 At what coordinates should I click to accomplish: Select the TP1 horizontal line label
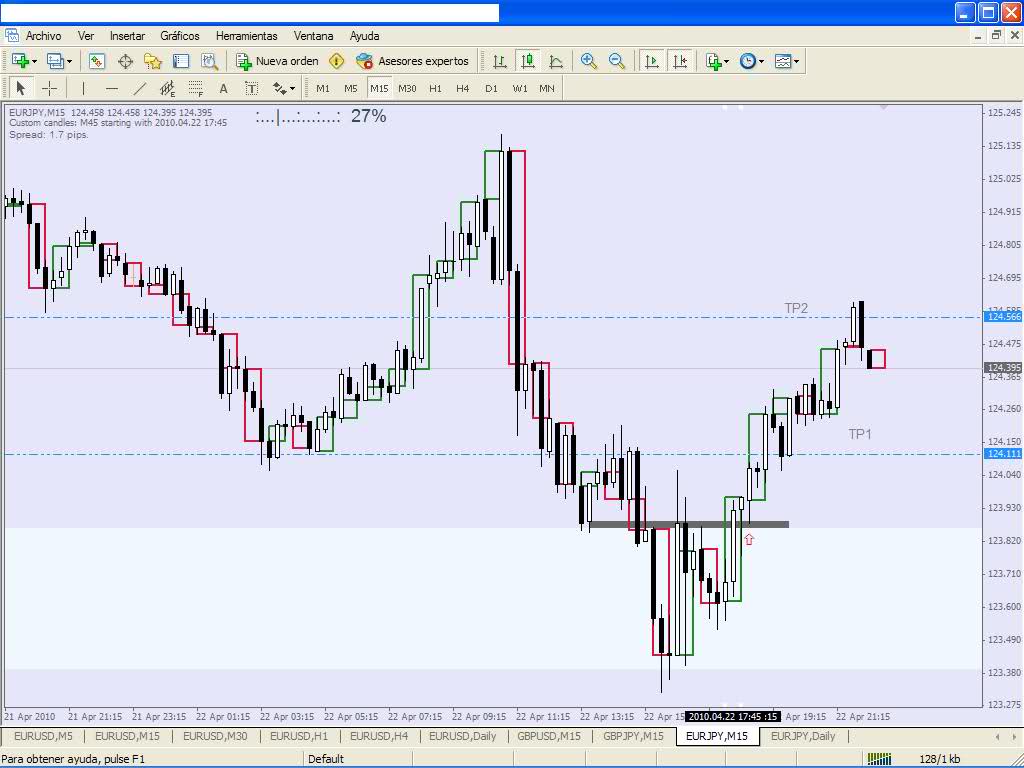click(x=859, y=434)
